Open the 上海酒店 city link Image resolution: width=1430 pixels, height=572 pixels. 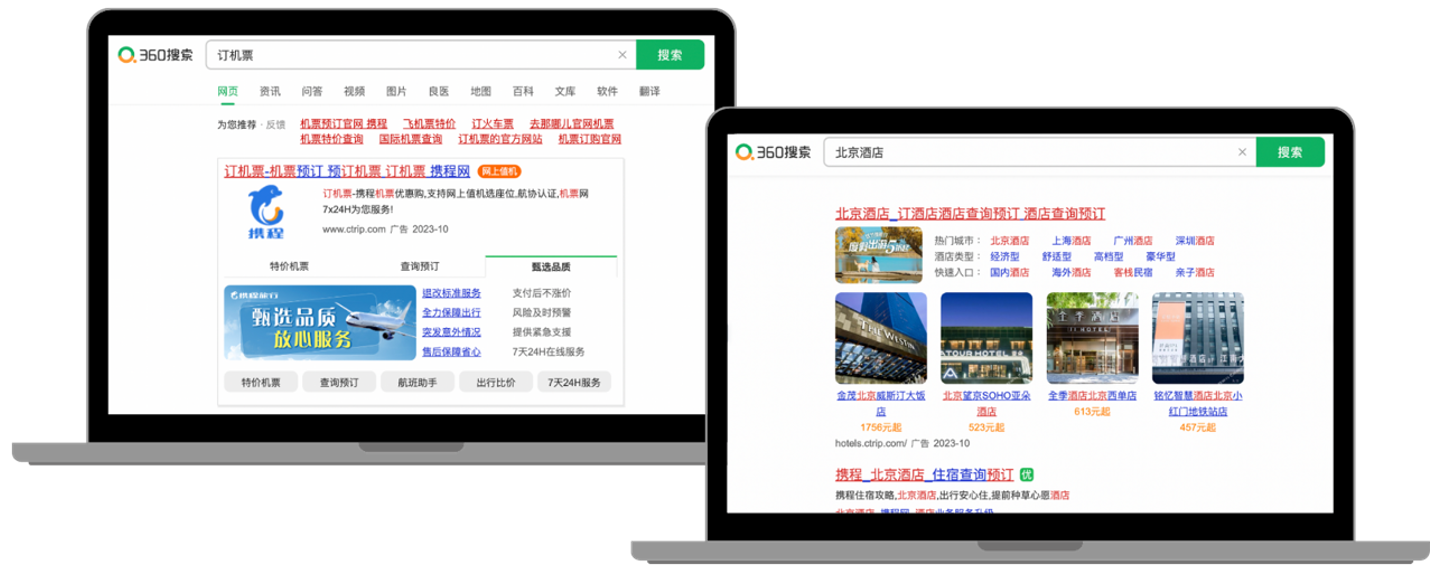[x=1071, y=241]
